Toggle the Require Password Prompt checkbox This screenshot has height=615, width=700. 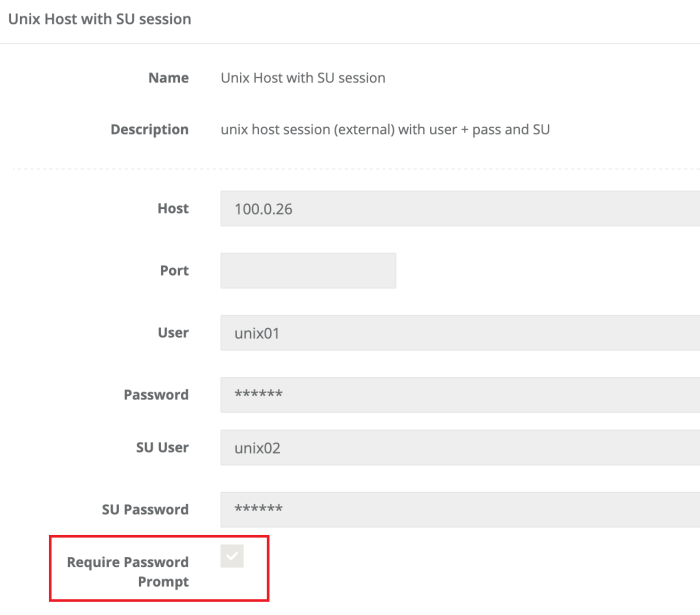tap(232, 556)
